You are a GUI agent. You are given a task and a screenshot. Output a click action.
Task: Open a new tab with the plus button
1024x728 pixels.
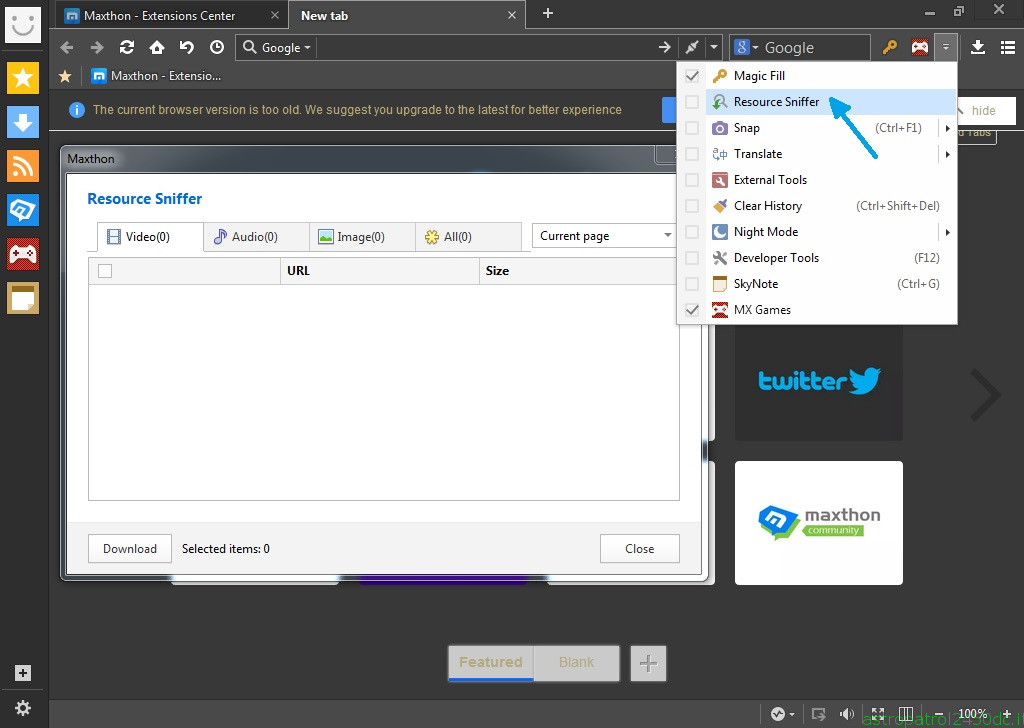[x=548, y=14]
